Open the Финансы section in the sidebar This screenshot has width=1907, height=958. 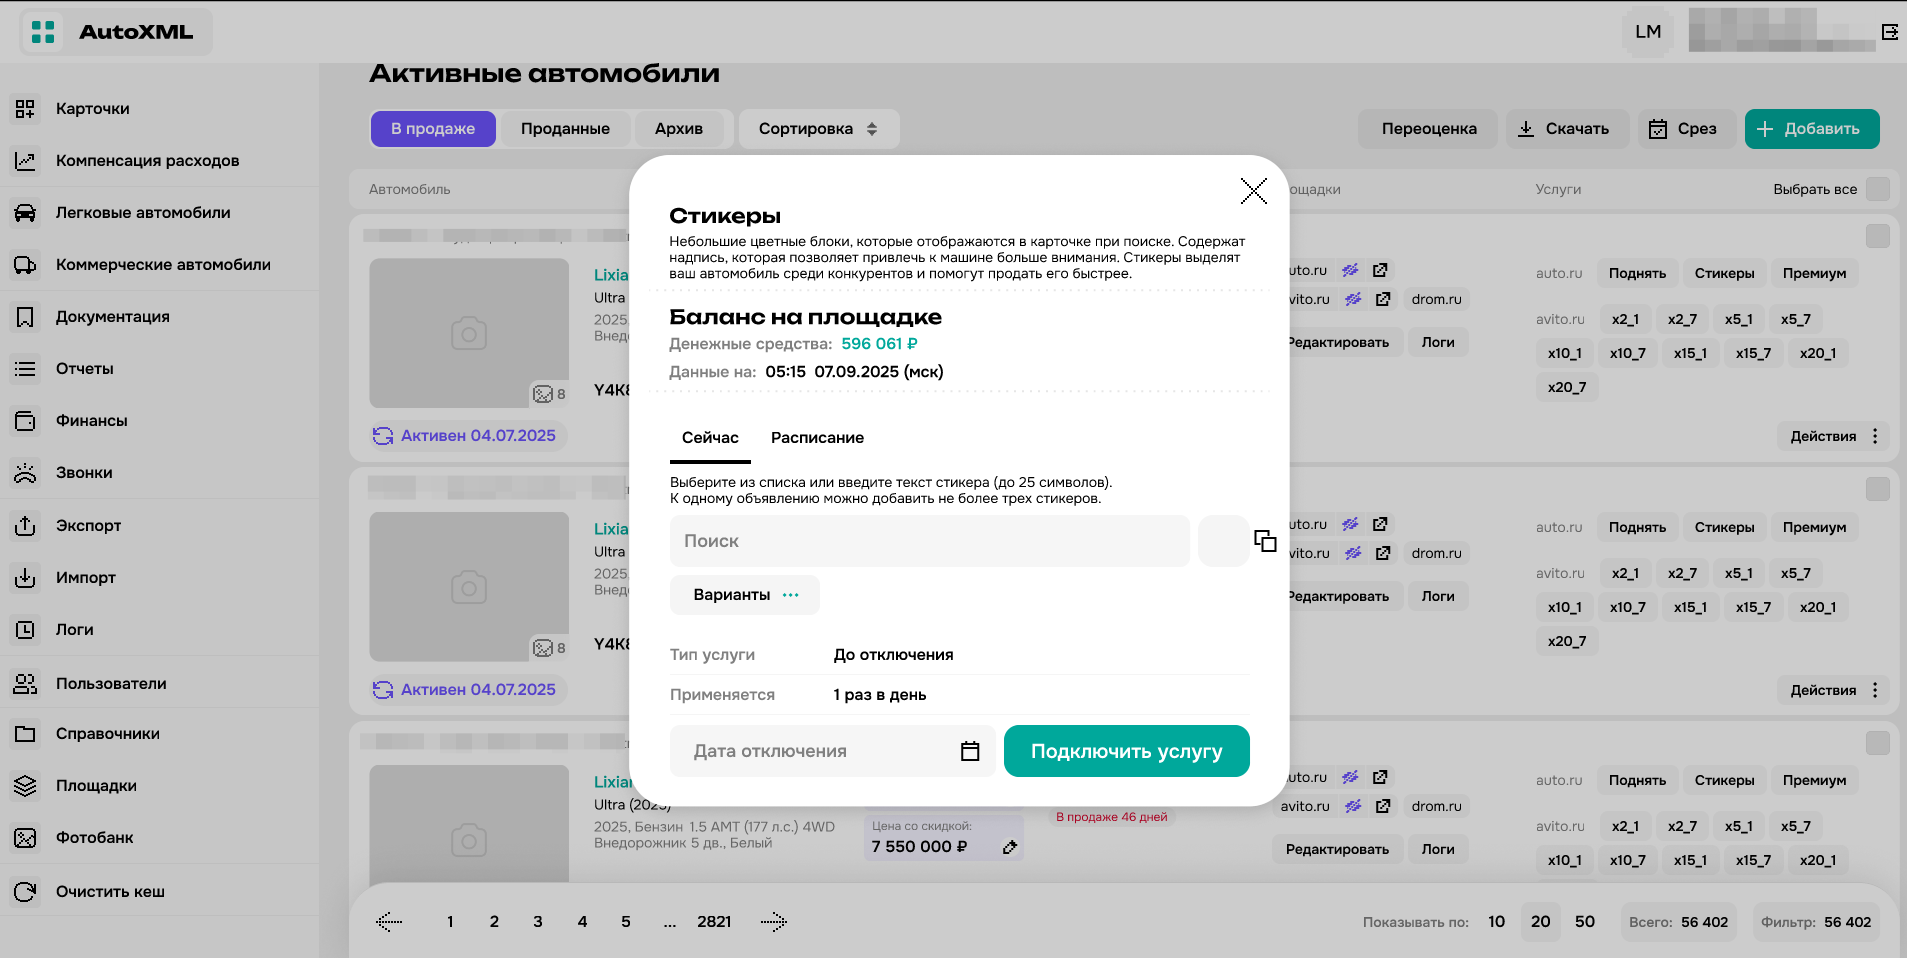[92, 421]
